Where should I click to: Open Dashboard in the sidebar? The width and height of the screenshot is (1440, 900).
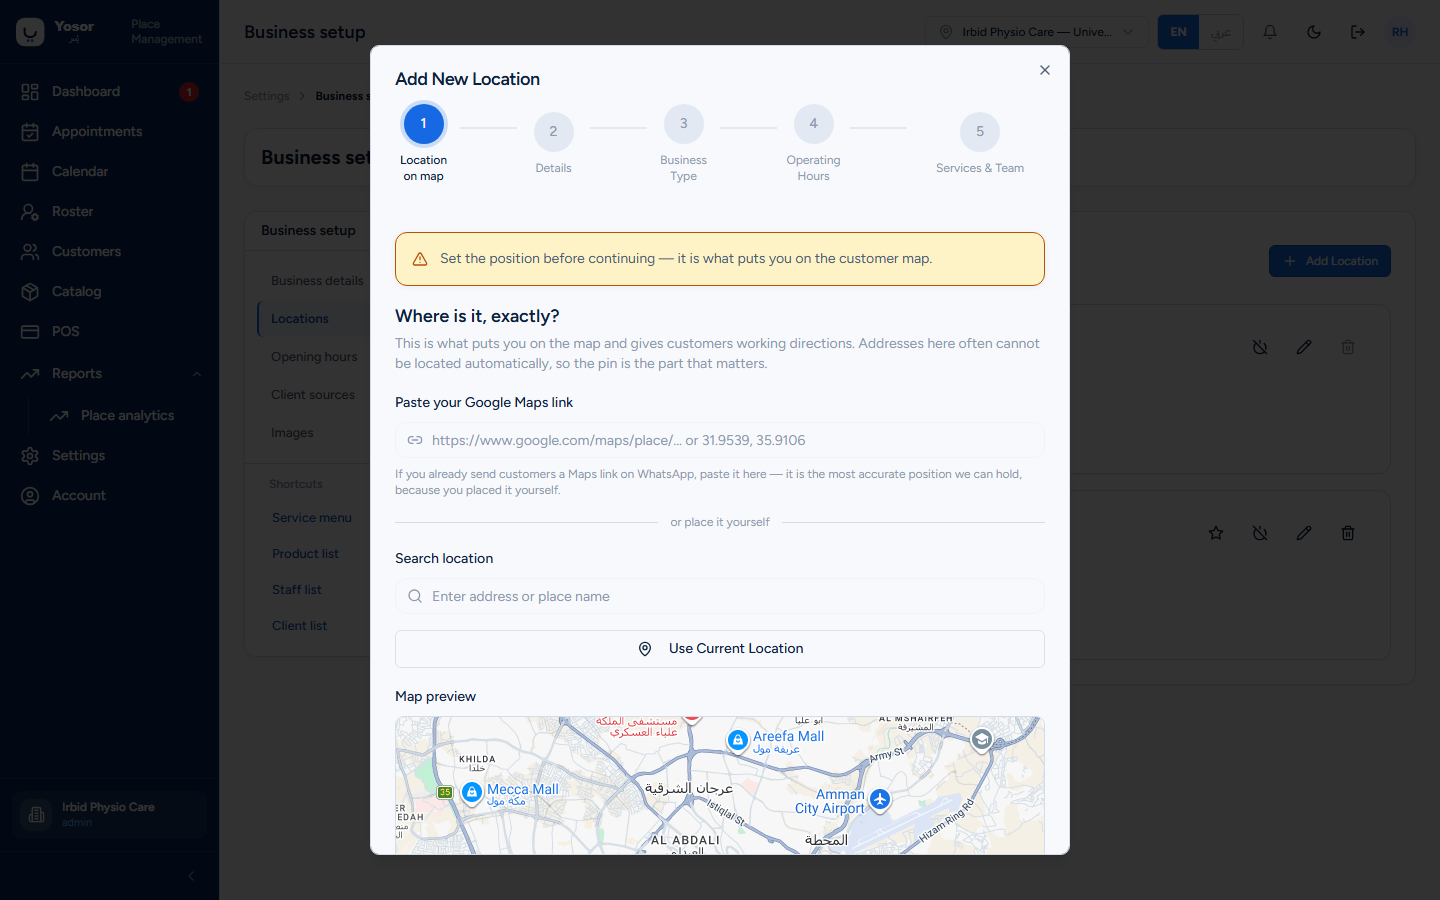(109, 91)
